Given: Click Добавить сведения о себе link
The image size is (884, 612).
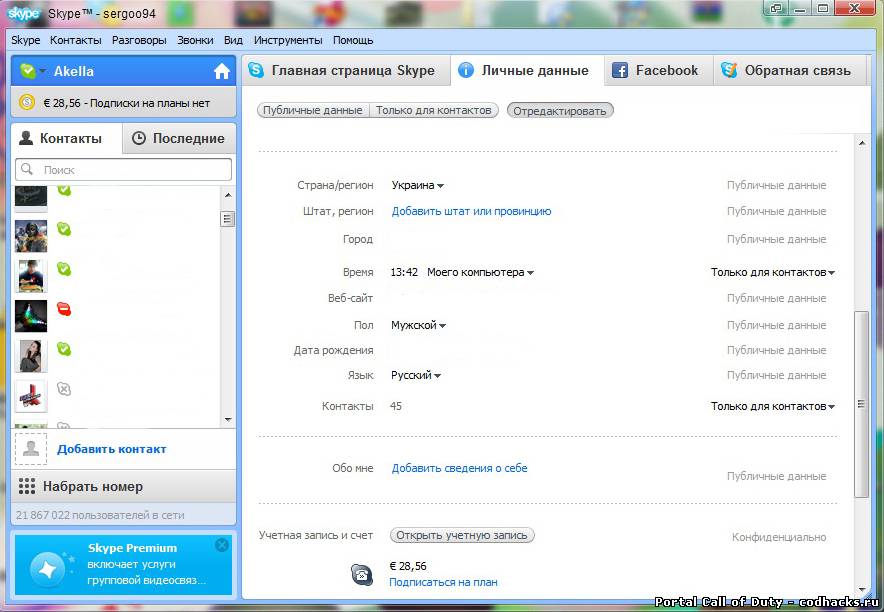Looking at the screenshot, I should pyautogui.click(x=459, y=468).
